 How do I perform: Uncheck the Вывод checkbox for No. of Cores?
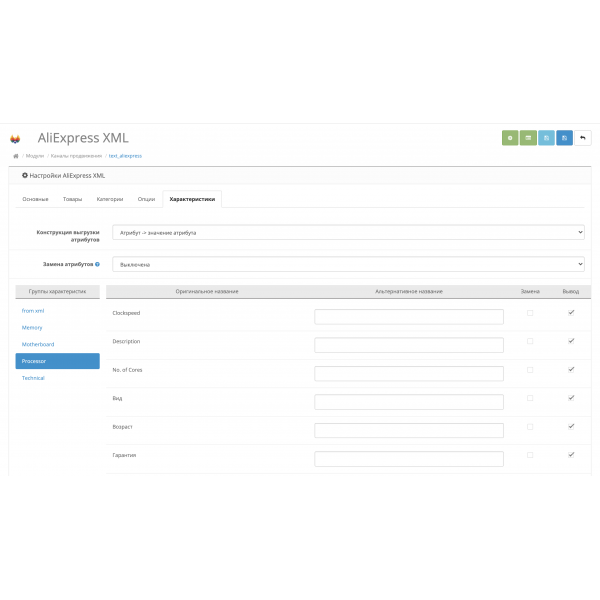pos(571,369)
